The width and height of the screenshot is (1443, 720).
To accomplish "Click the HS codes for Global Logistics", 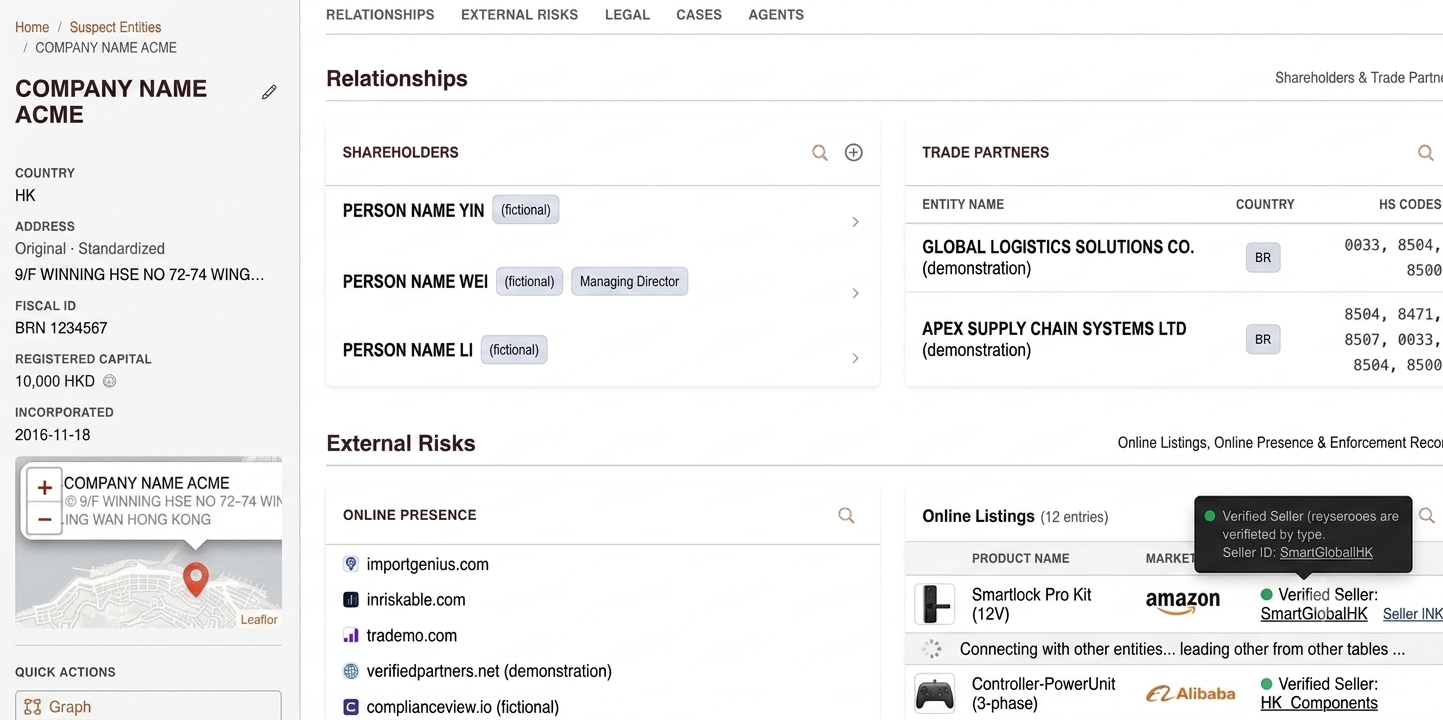I will coord(1393,257).
